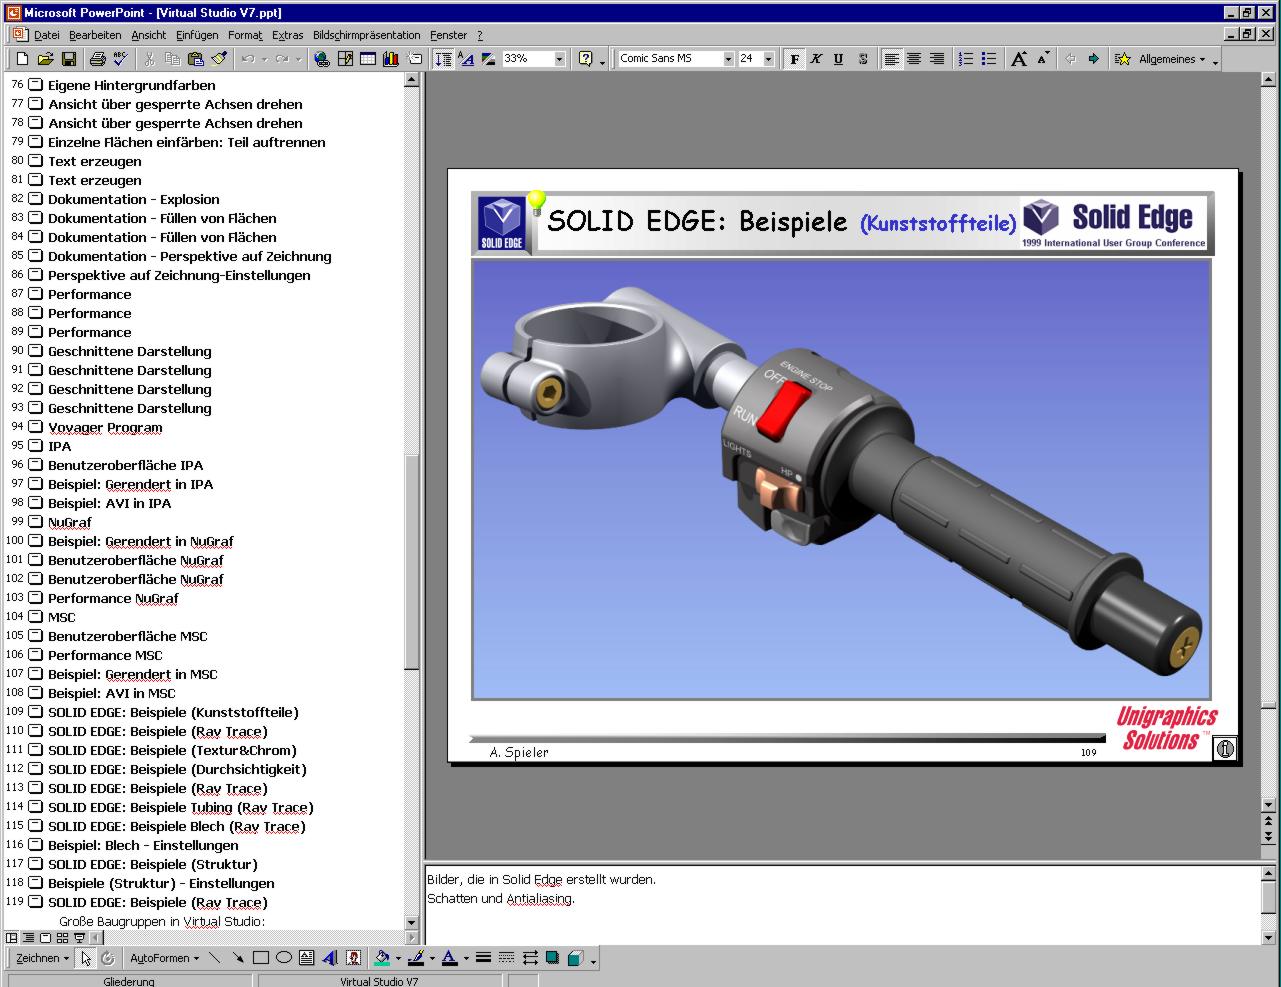Align text right
1281x987 pixels.
click(x=937, y=59)
